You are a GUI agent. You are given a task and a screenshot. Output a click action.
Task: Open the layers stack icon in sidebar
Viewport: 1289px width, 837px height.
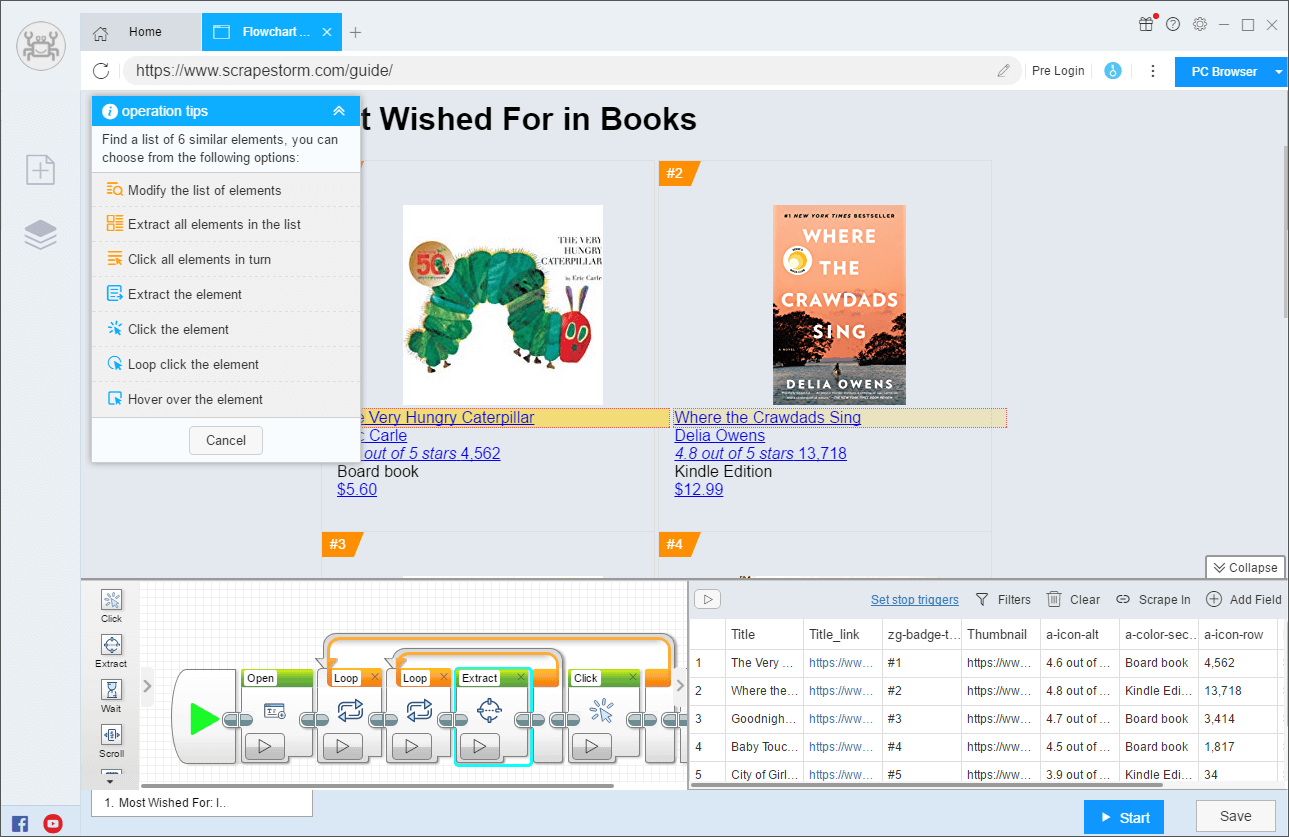(x=41, y=234)
